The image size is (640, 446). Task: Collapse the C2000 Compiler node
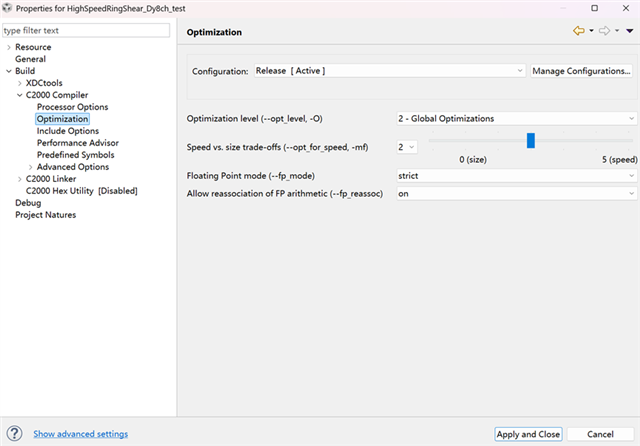pos(20,95)
